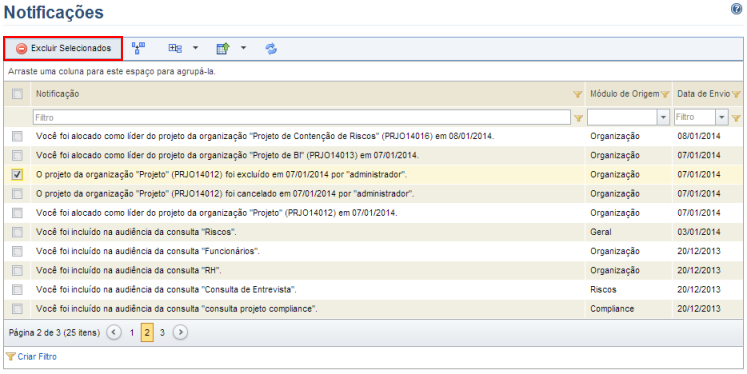
Task: Click the "Projeto de Contenção de Riscos" notification text
Action: [265, 136]
